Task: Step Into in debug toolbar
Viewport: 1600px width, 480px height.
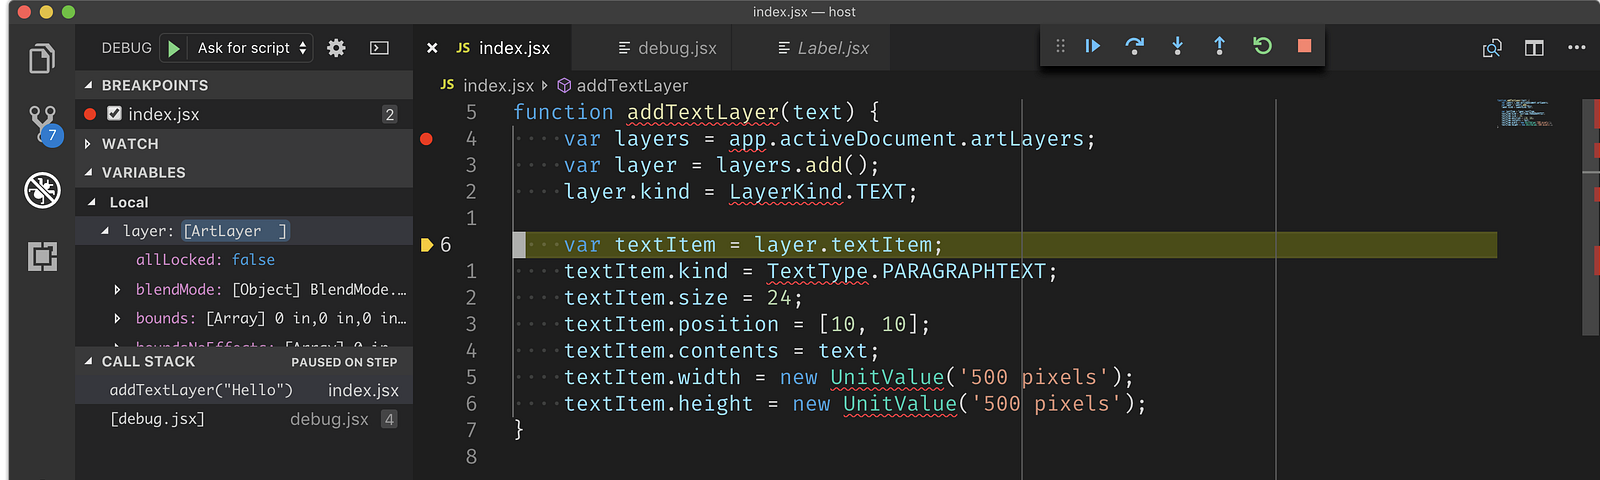Action: (1177, 46)
